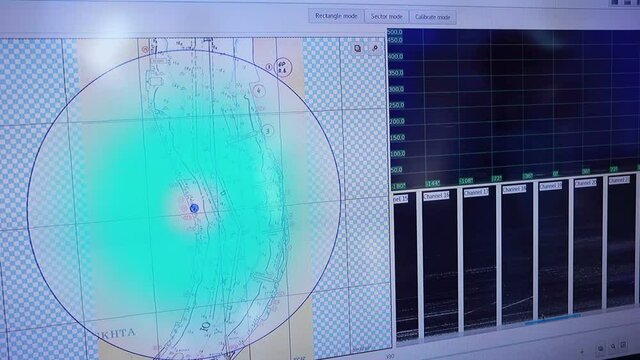
Task: Click the rightmost icon in bottom-right corner
Action: (x=623, y=345)
